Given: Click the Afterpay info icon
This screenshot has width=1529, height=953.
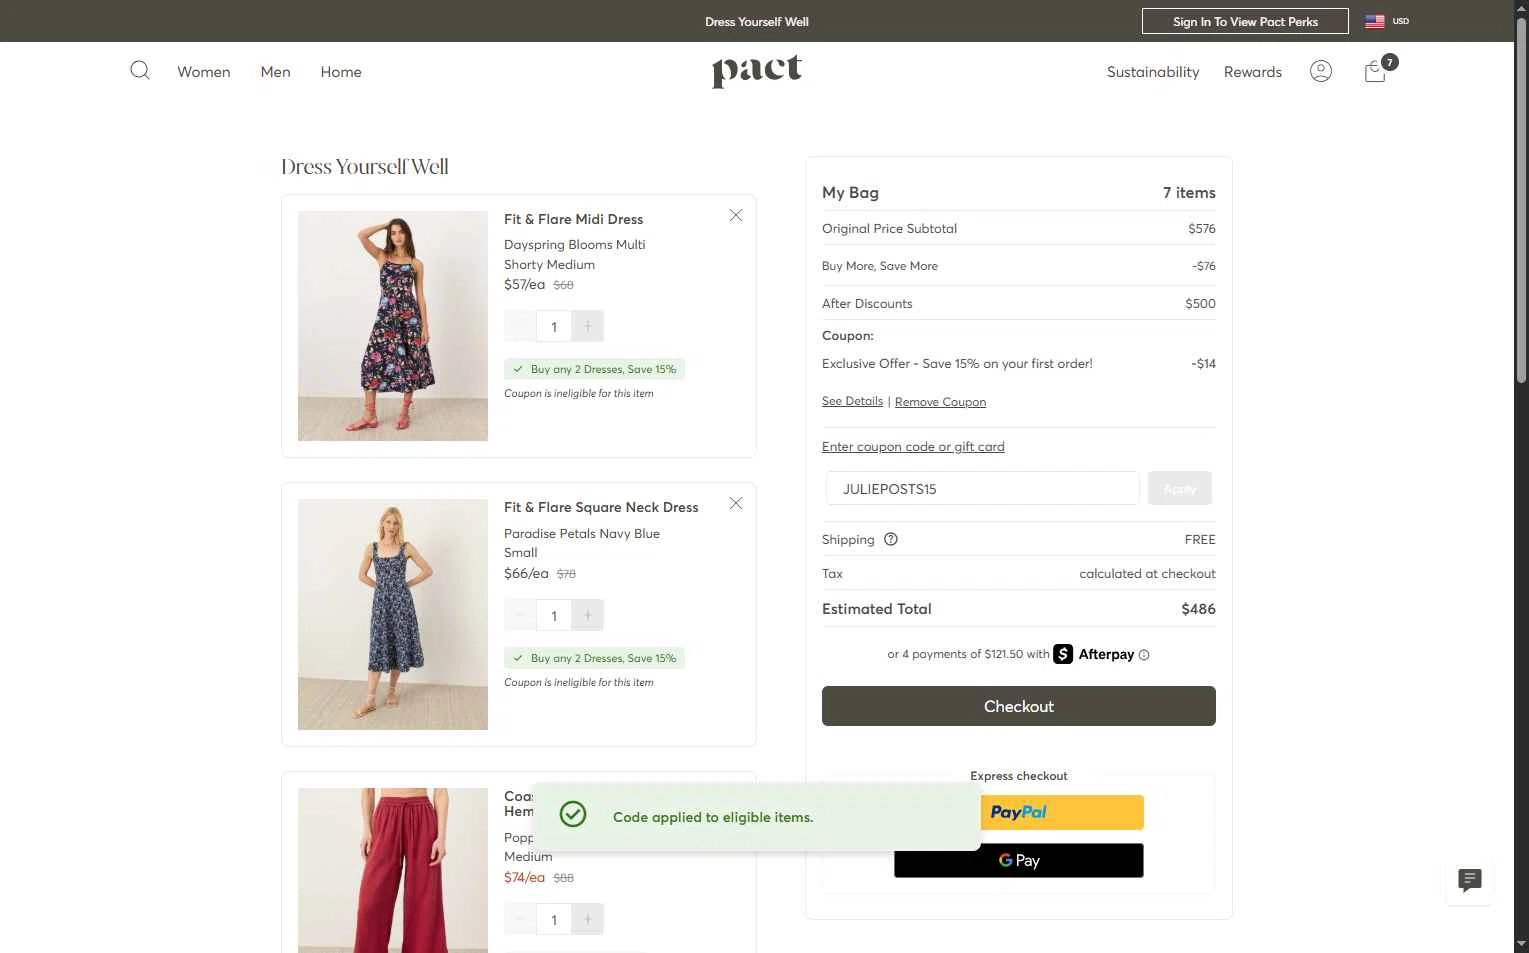Looking at the screenshot, I should pyautogui.click(x=1144, y=655).
